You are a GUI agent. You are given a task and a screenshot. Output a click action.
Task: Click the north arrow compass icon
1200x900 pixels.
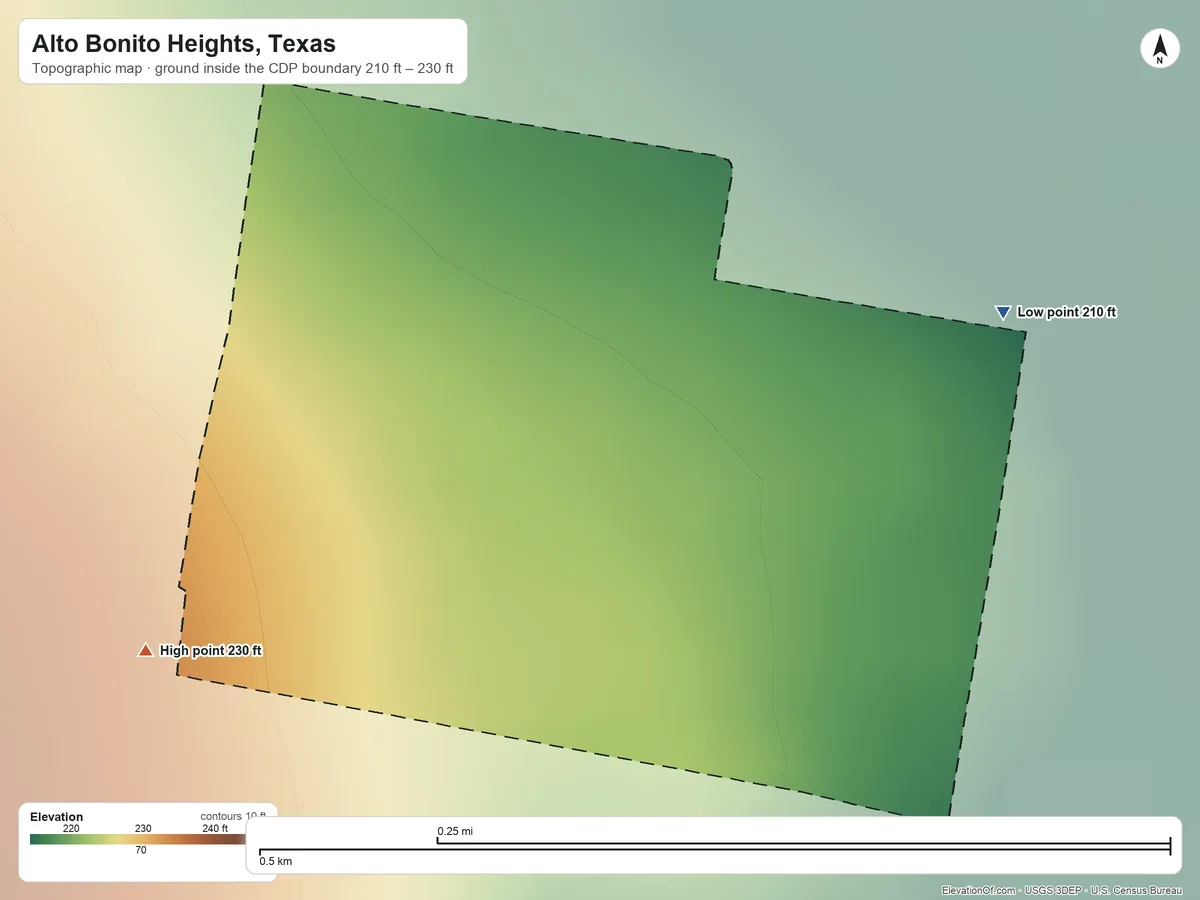[1160, 49]
